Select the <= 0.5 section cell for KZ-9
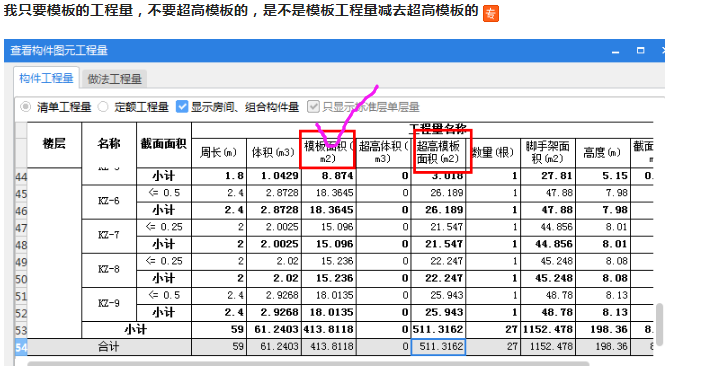This screenshot has height=366, width=705. tap(164, 296)
